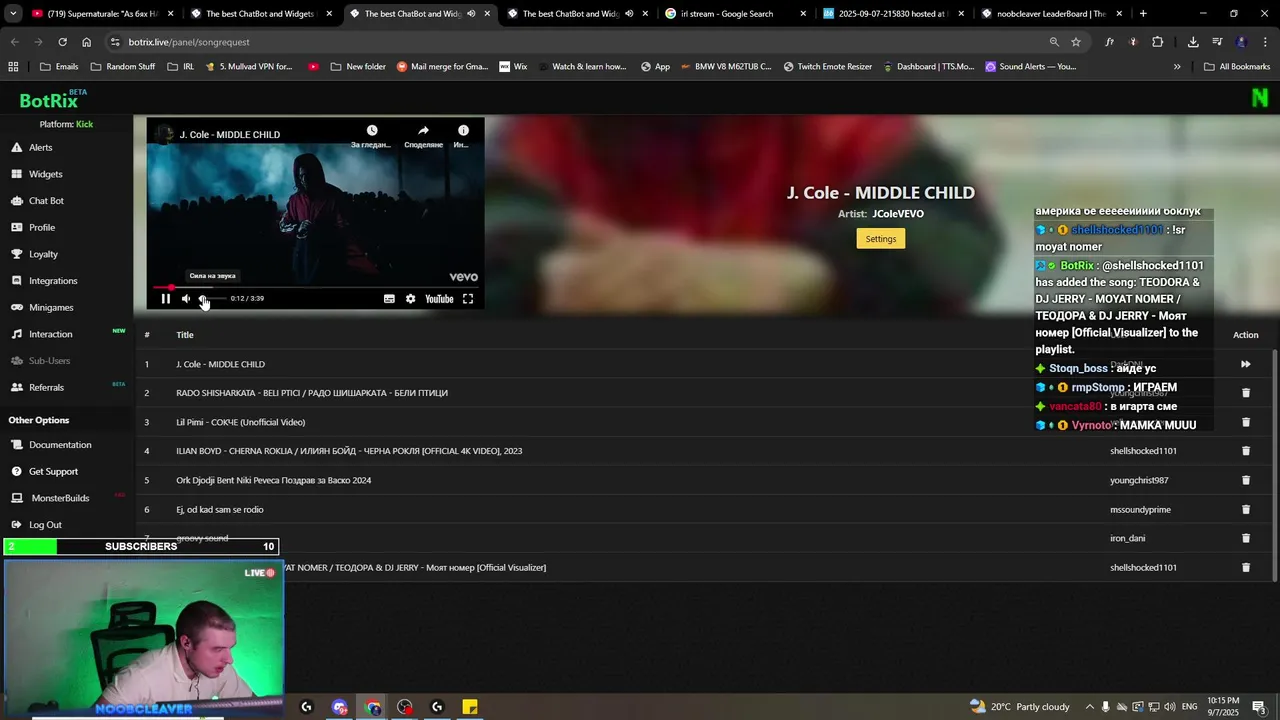Bookmark this page with star icon
The image size is (1280, 720).
(x=1076, y=42)
